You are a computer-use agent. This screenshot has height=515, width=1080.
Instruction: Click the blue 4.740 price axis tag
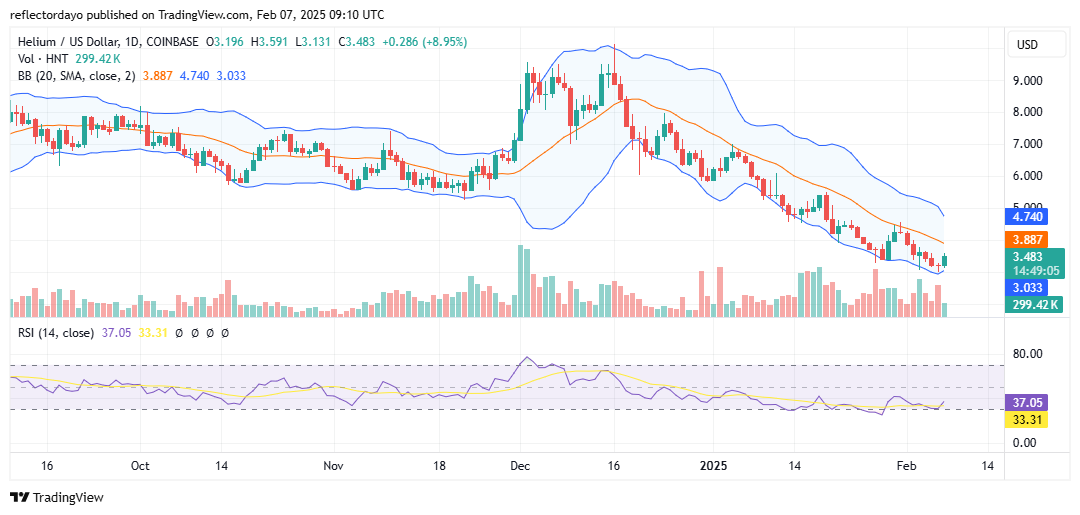click(x=1026, y=217)
